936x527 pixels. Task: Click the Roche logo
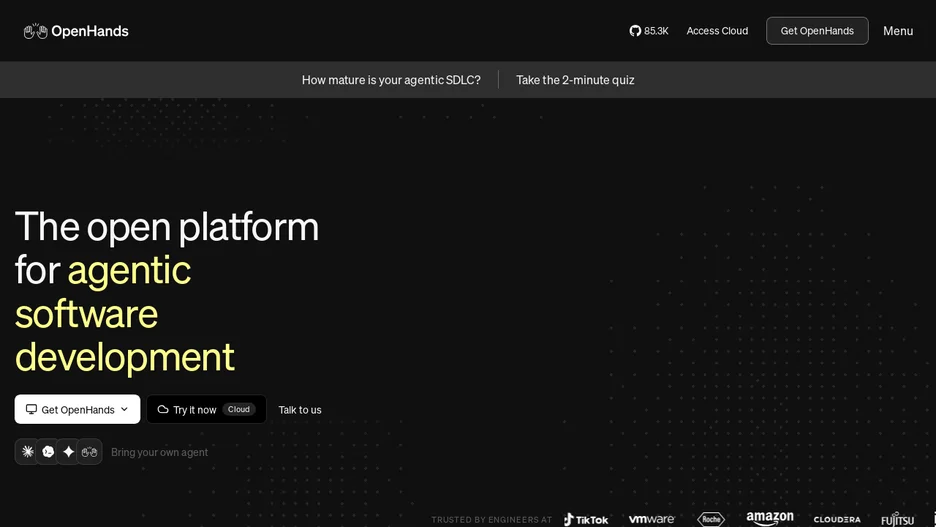[710, 519]
